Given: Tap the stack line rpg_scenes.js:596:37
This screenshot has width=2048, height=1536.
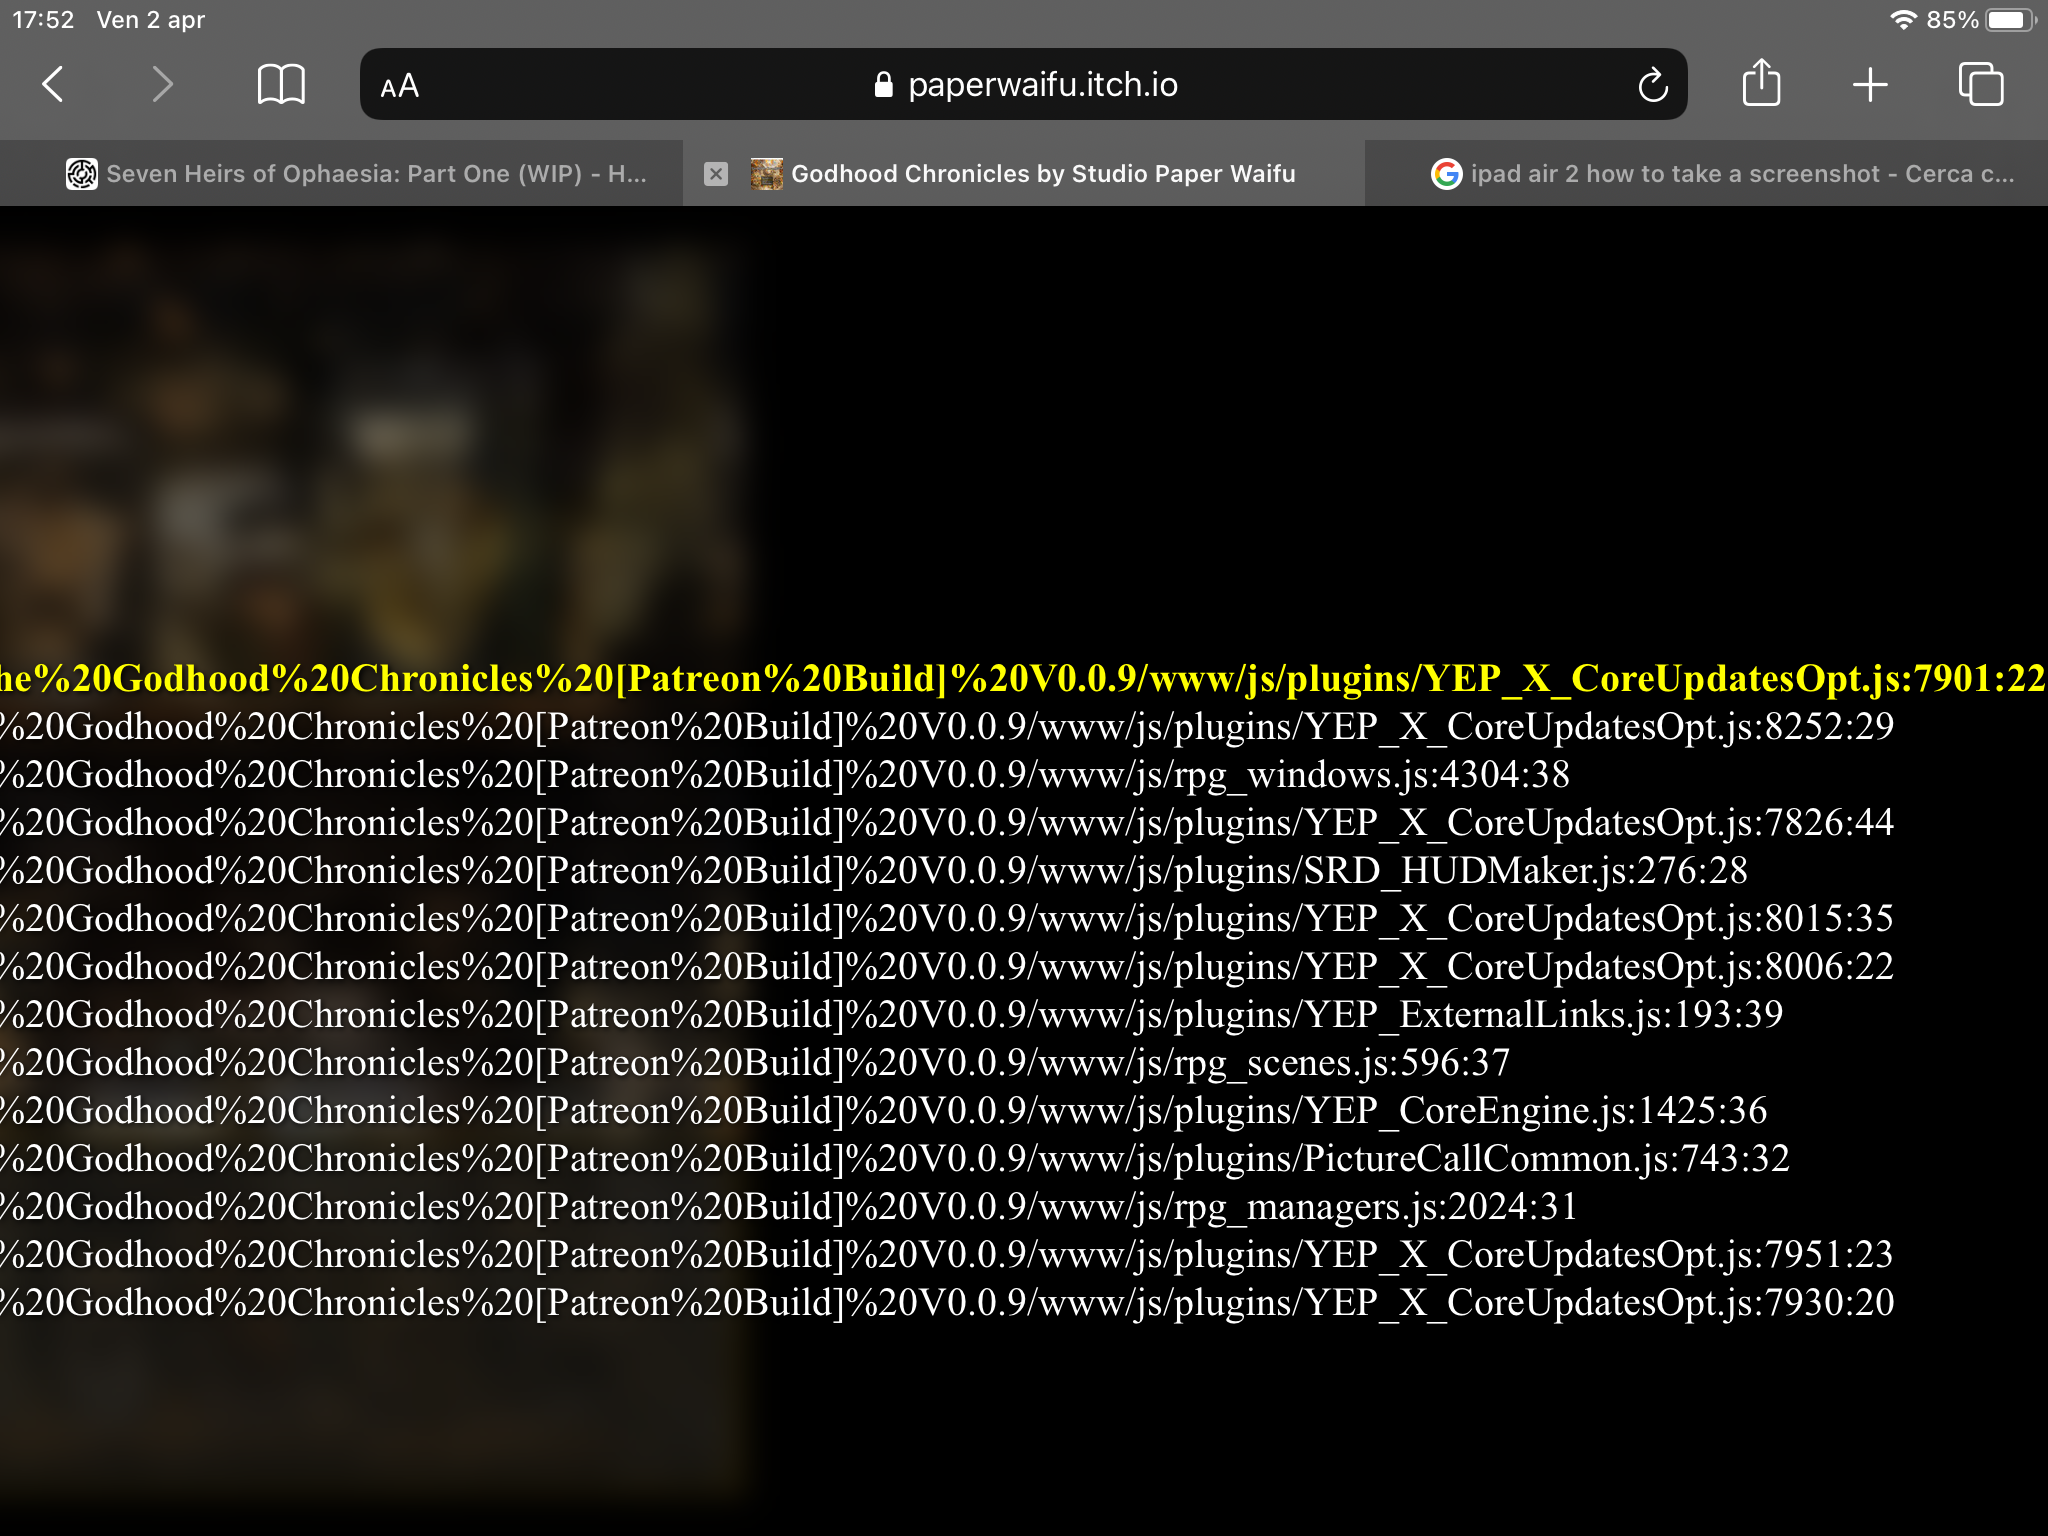Looking at the screenshot, I should coord(755,1063).
